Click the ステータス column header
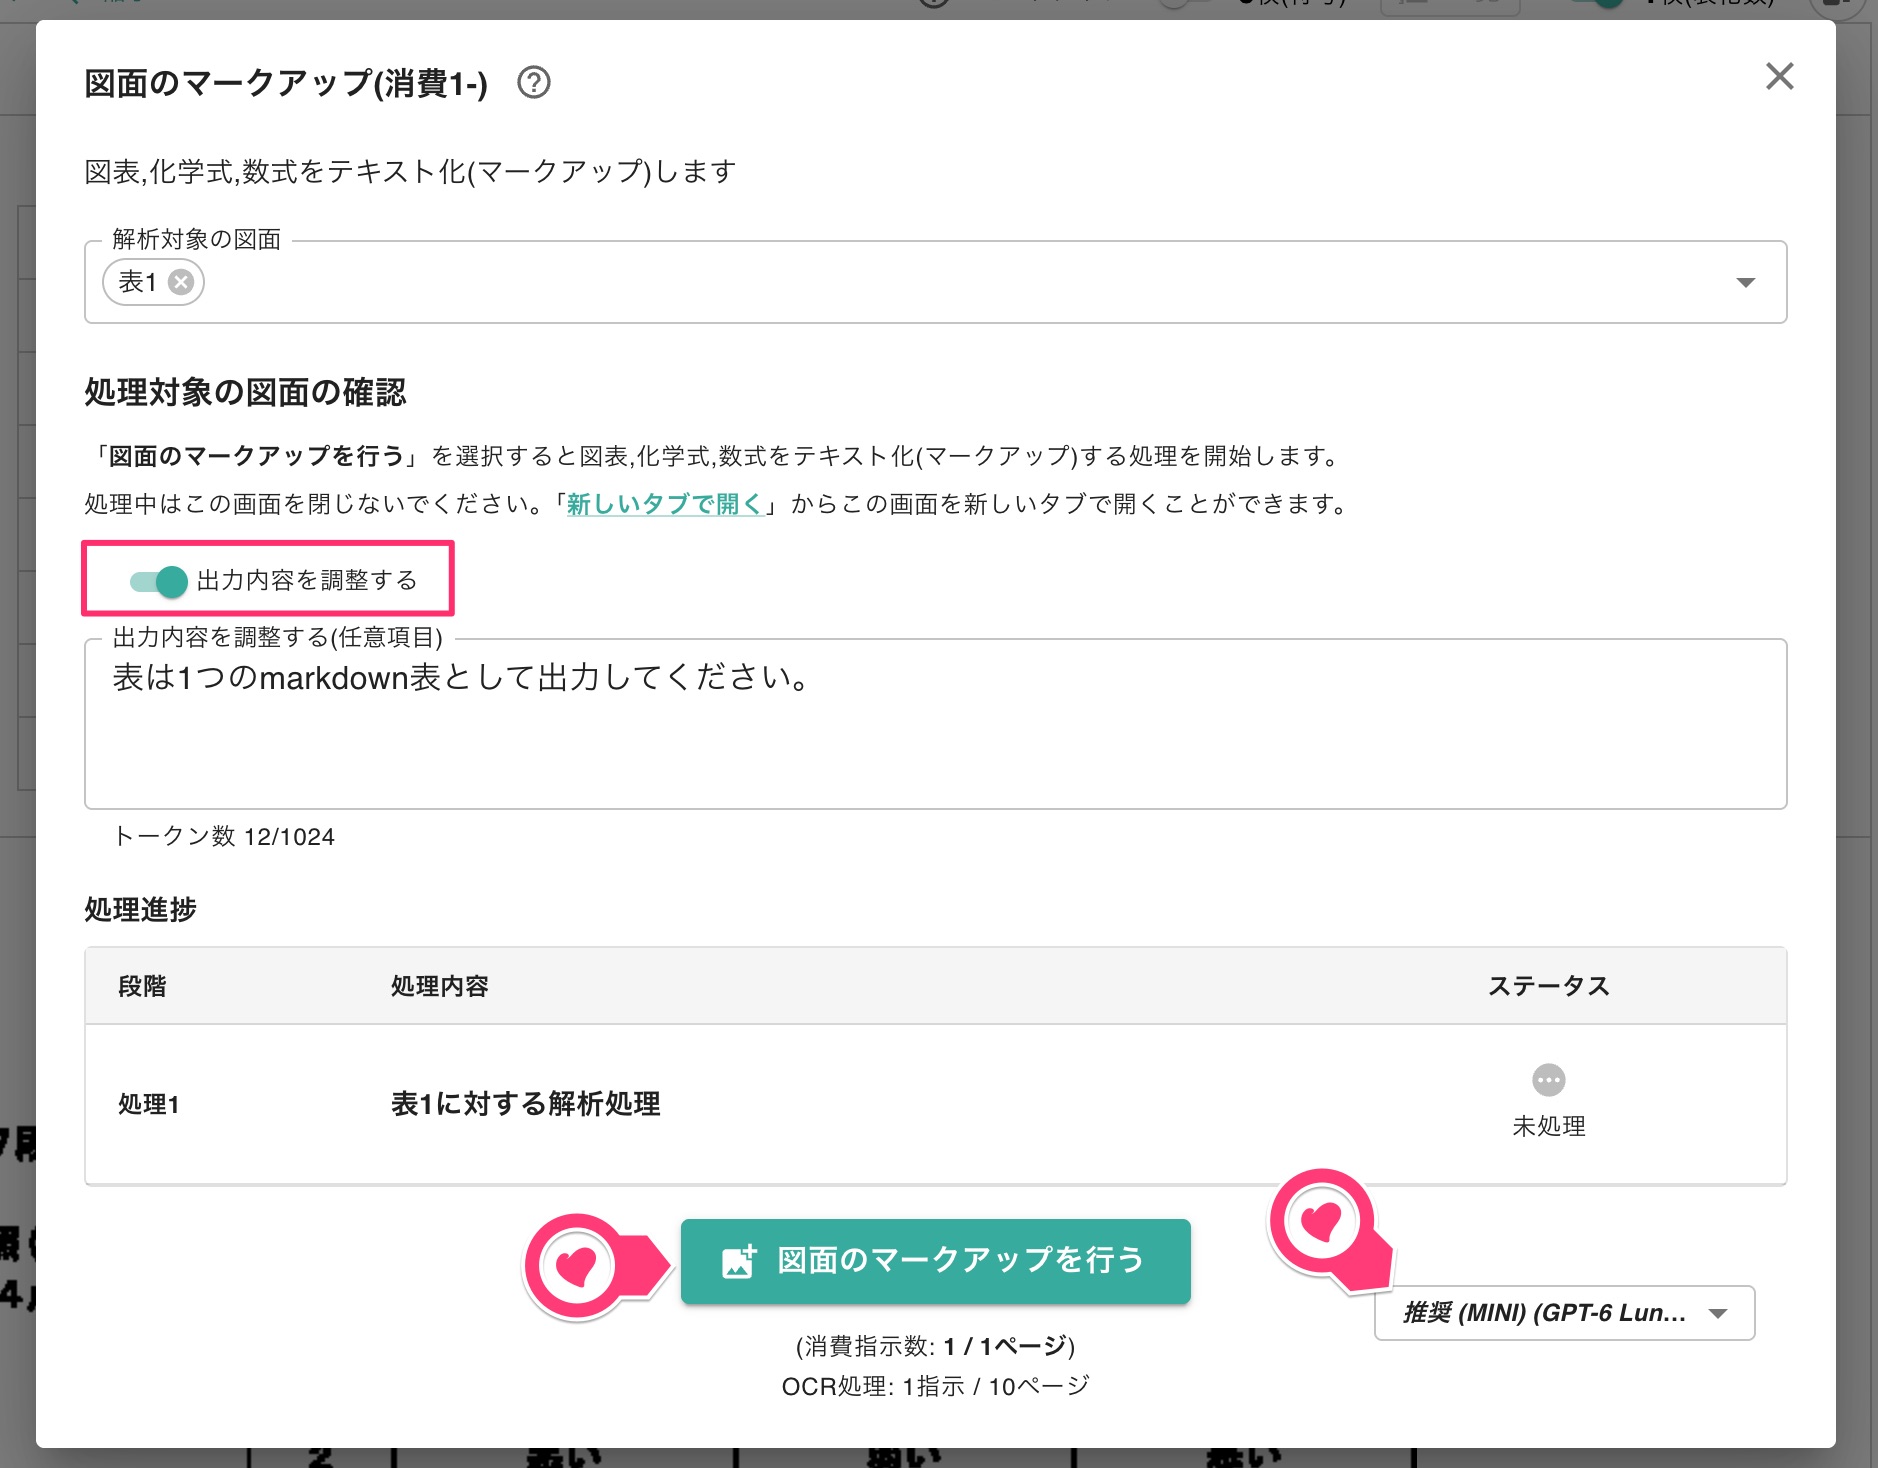The height and width of the screenshot is (1468, 1878). click(1548, 986)
